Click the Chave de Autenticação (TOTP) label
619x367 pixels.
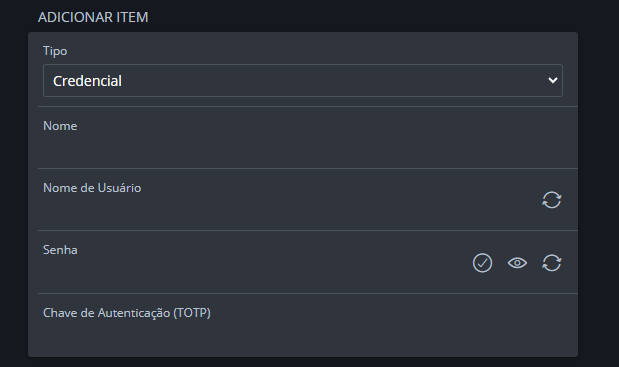tap(127, 313)
